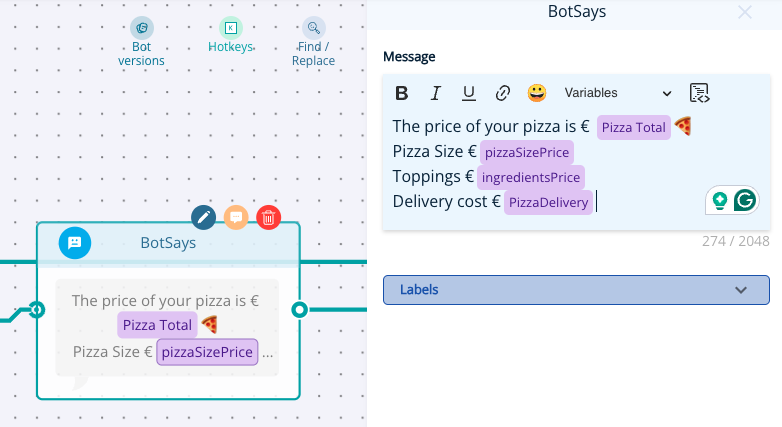Image resolution: width=782 pixels, height=427 pixels.
Task: Close the BotSays side panel
Action: tap(745, 12)
